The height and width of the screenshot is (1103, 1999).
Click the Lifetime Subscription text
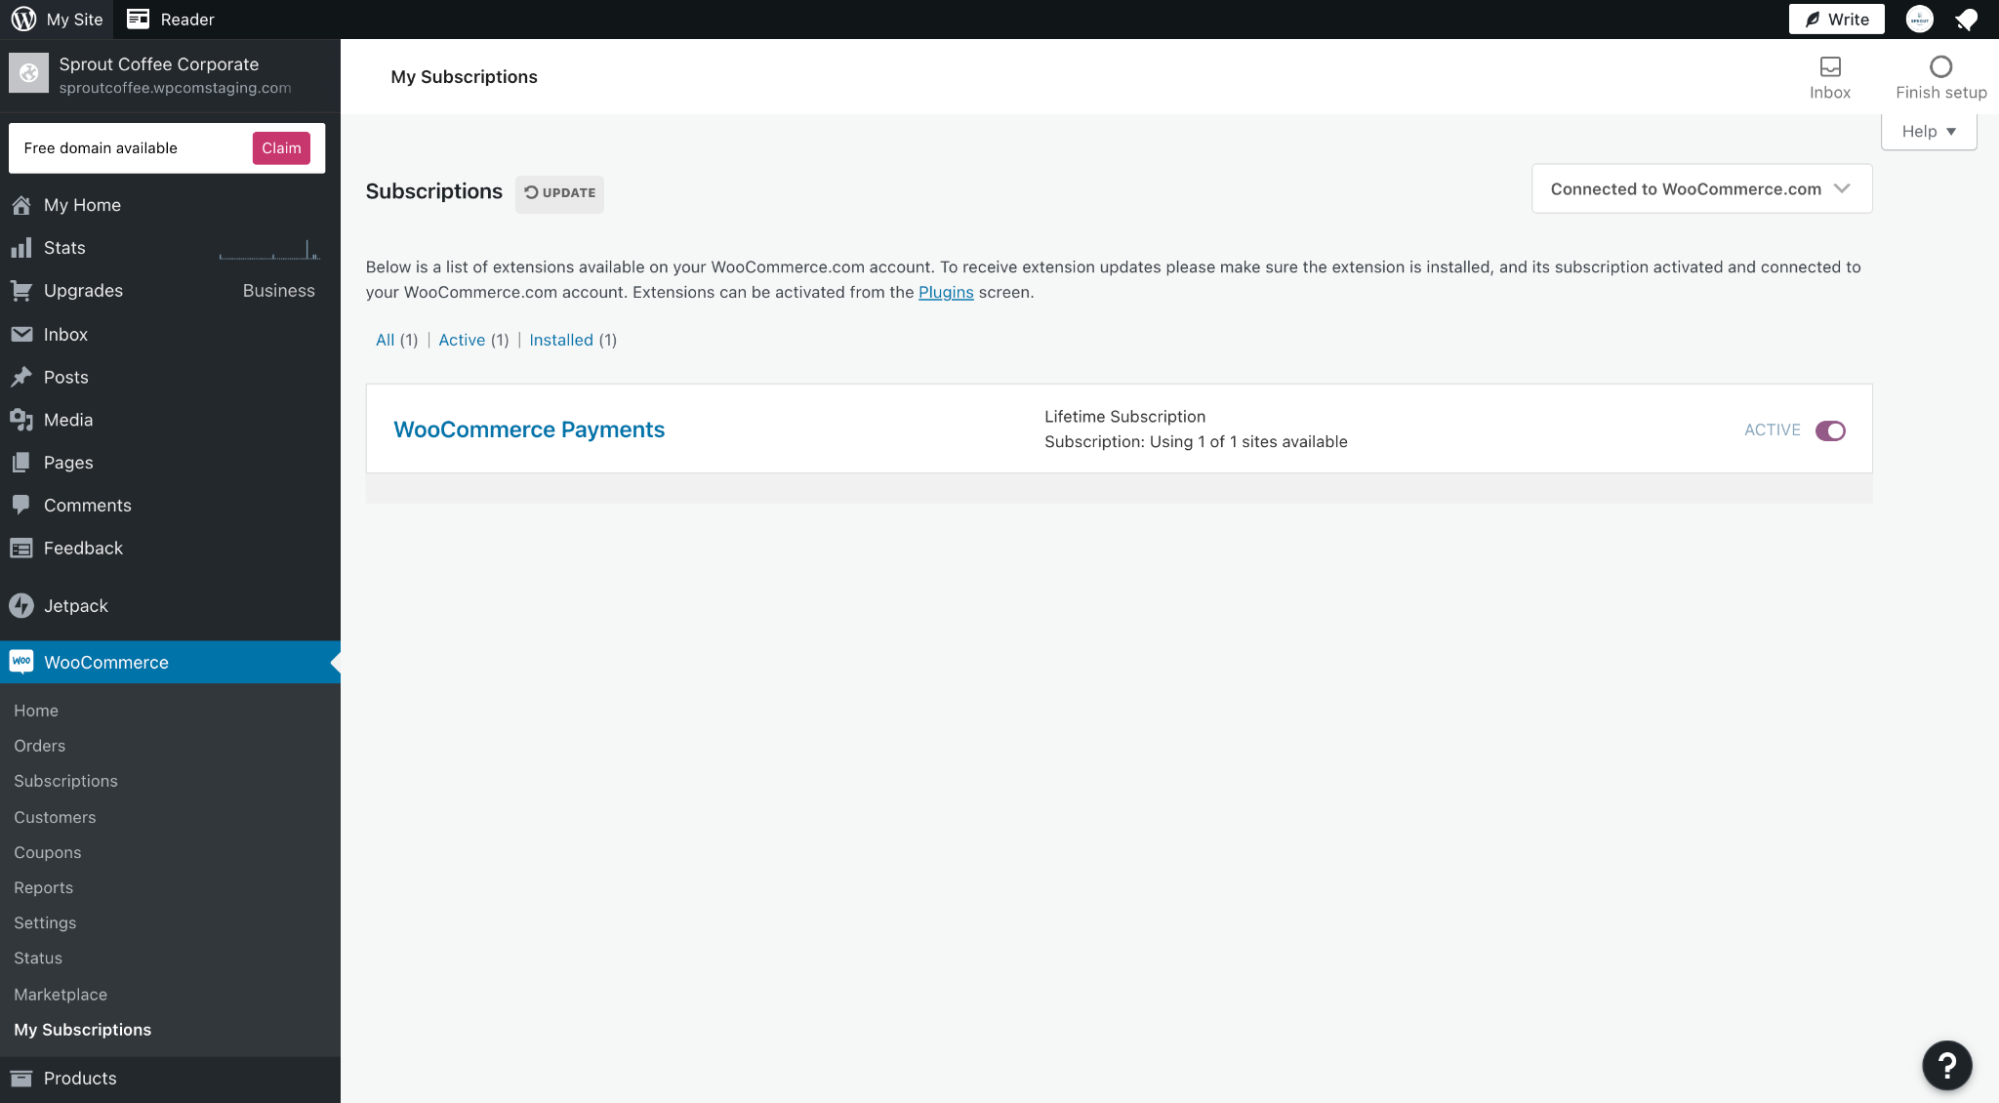[1125, 416]
